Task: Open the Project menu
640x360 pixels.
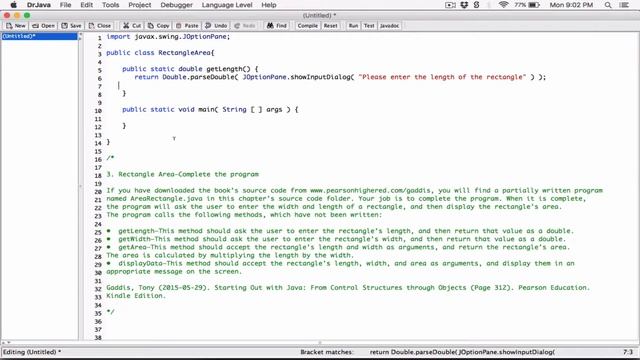Action: click(140, 5)
